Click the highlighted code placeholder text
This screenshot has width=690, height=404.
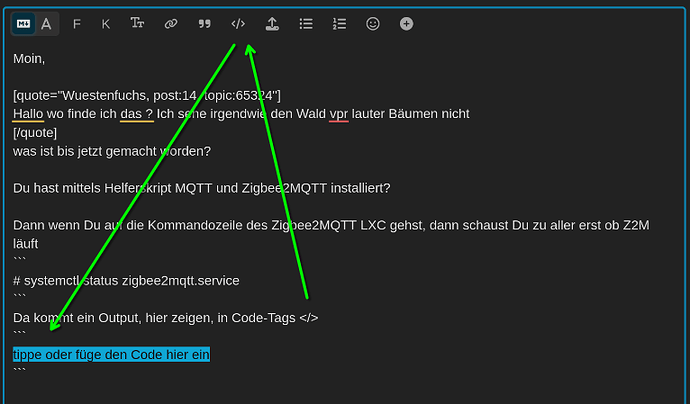[111, 354]
